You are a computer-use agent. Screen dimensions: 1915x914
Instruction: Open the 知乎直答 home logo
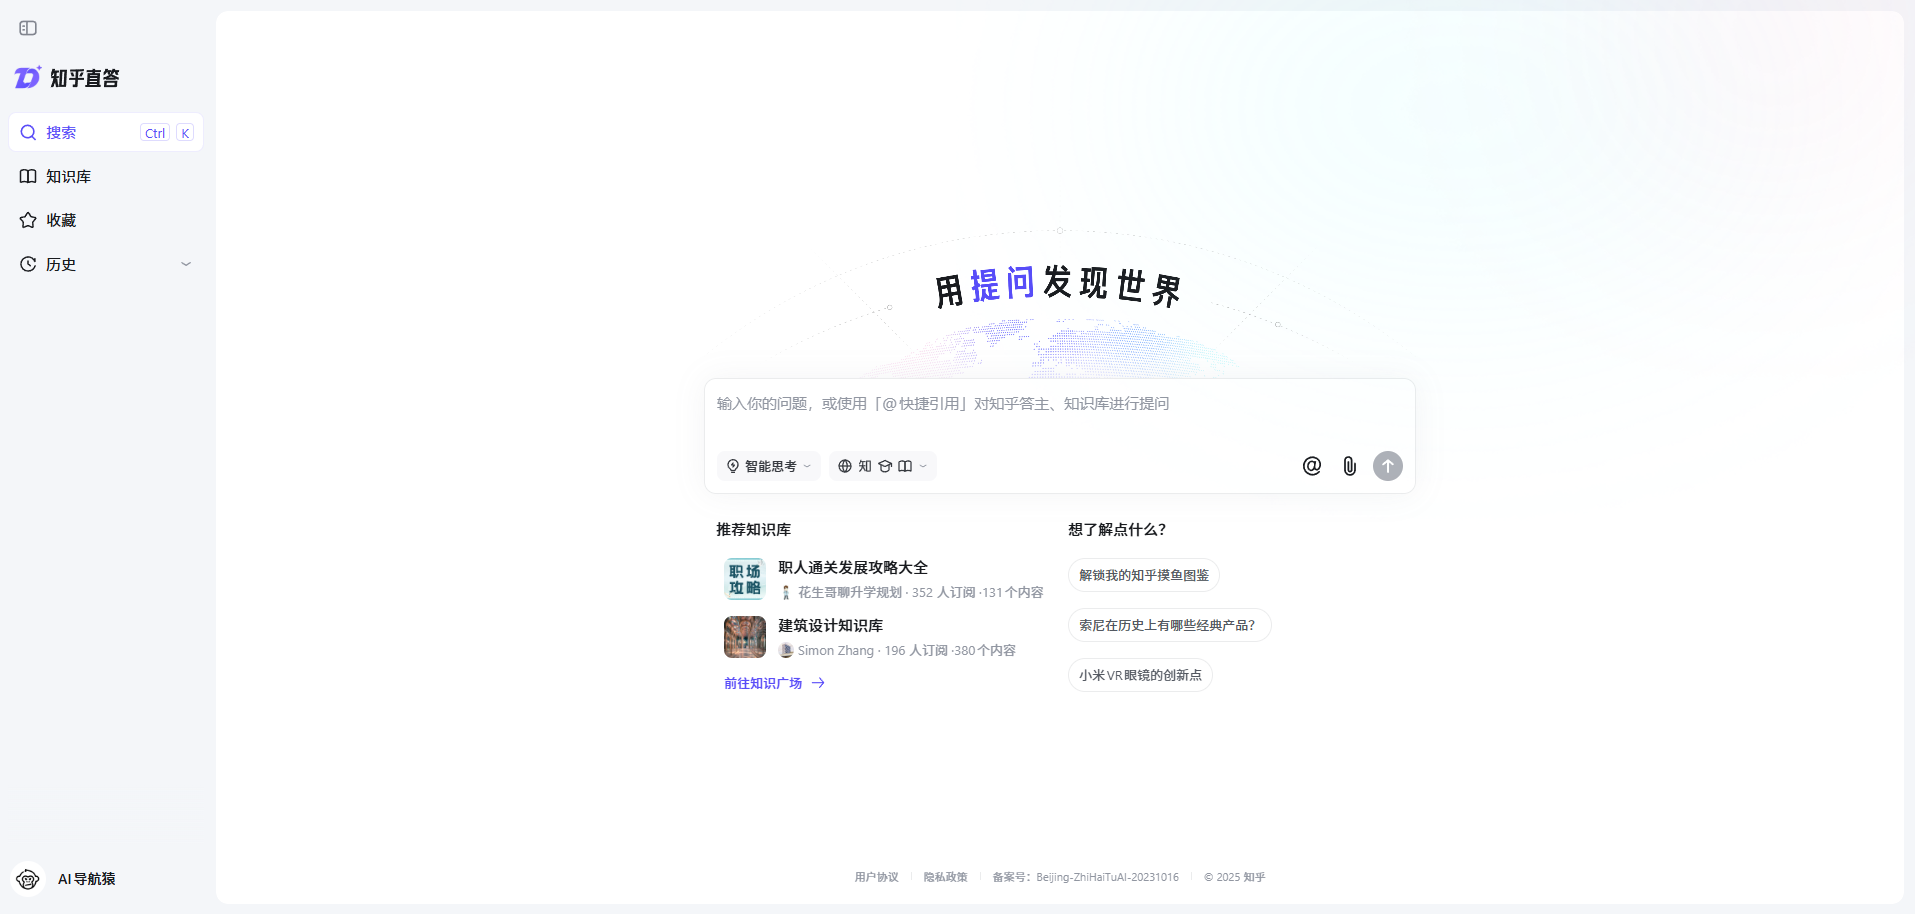66,77
